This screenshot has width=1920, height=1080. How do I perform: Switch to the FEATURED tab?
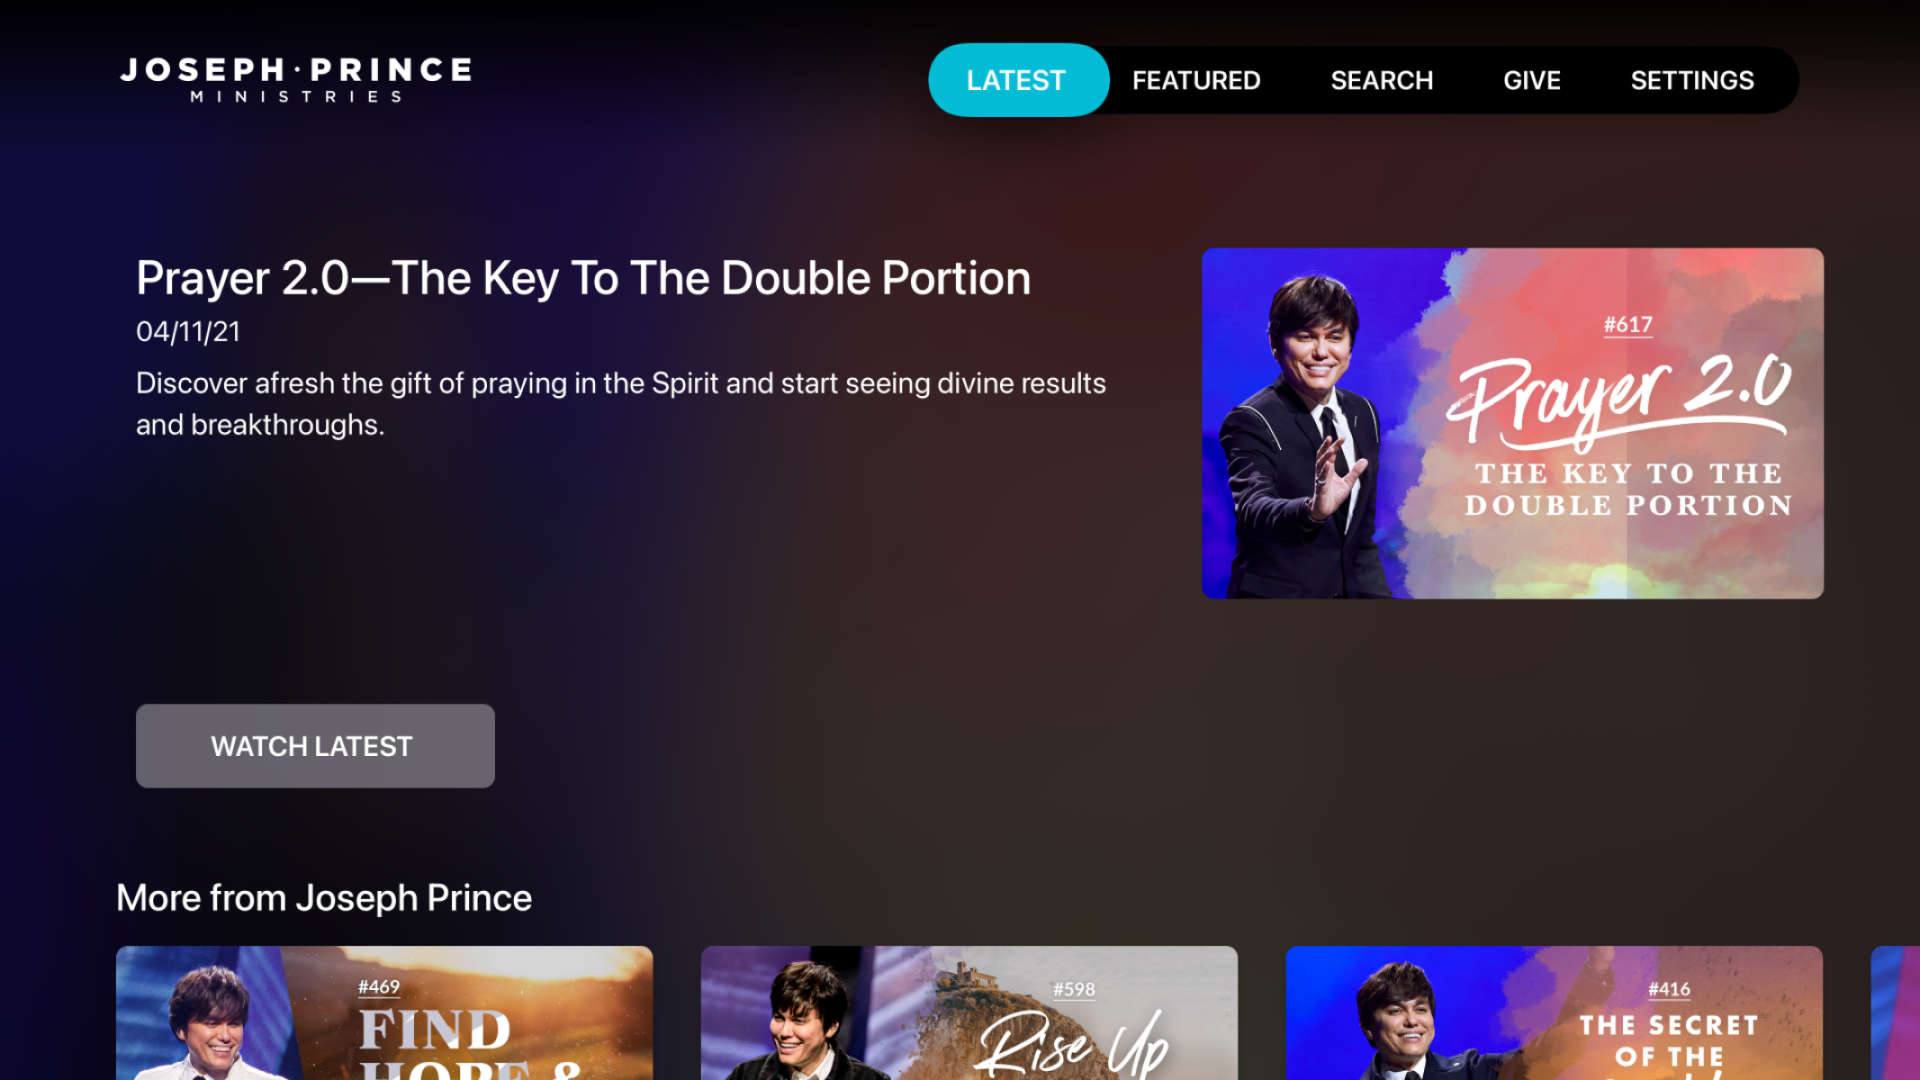(1196, 80)
